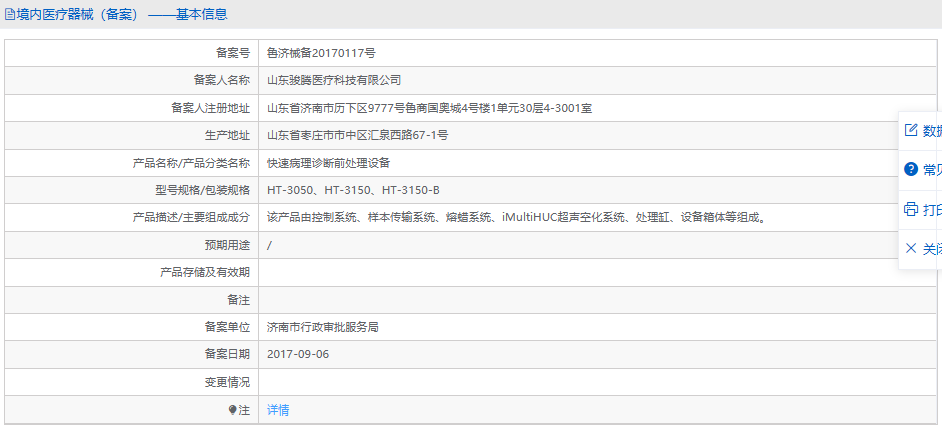Click the registered address 山东省济南市历下区9777号 text
This screenshot has height=430, width=942.
click(x=430, y=108)
